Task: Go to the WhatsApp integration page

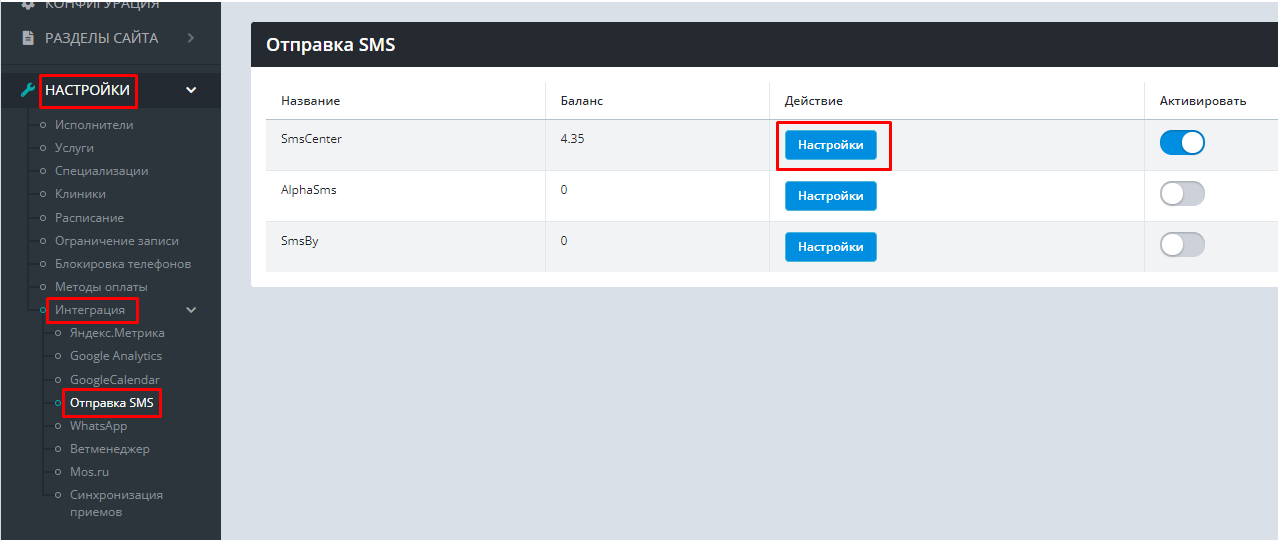Action: tap(98, 426)
